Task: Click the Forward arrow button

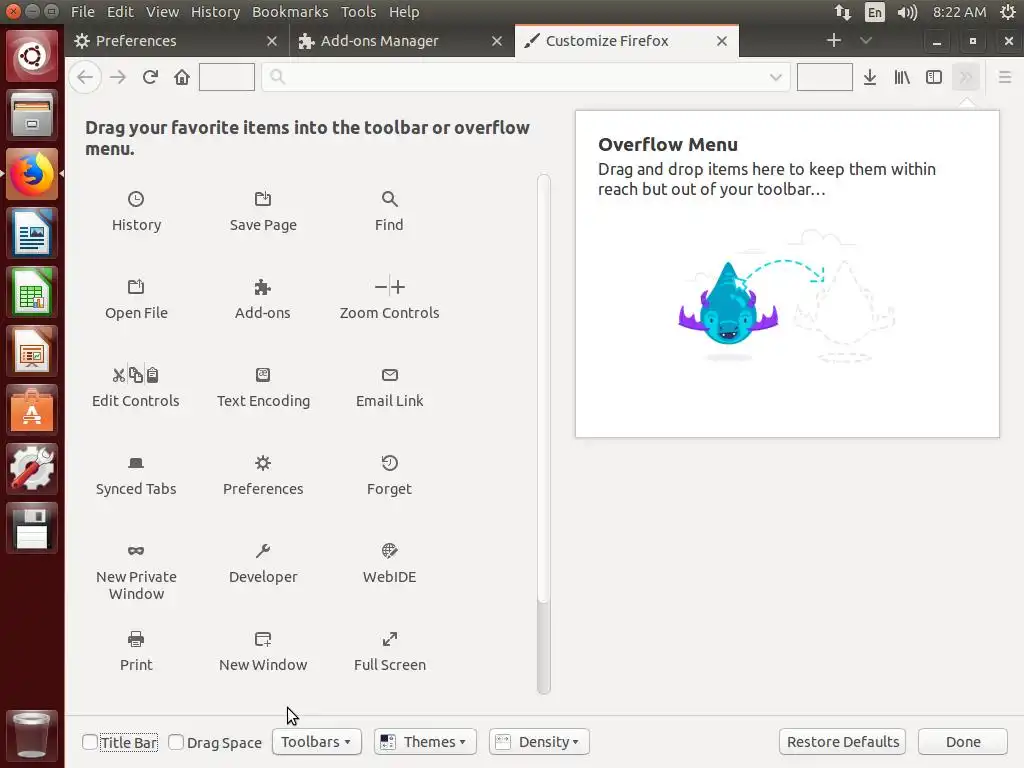Action: click(118, 77)
